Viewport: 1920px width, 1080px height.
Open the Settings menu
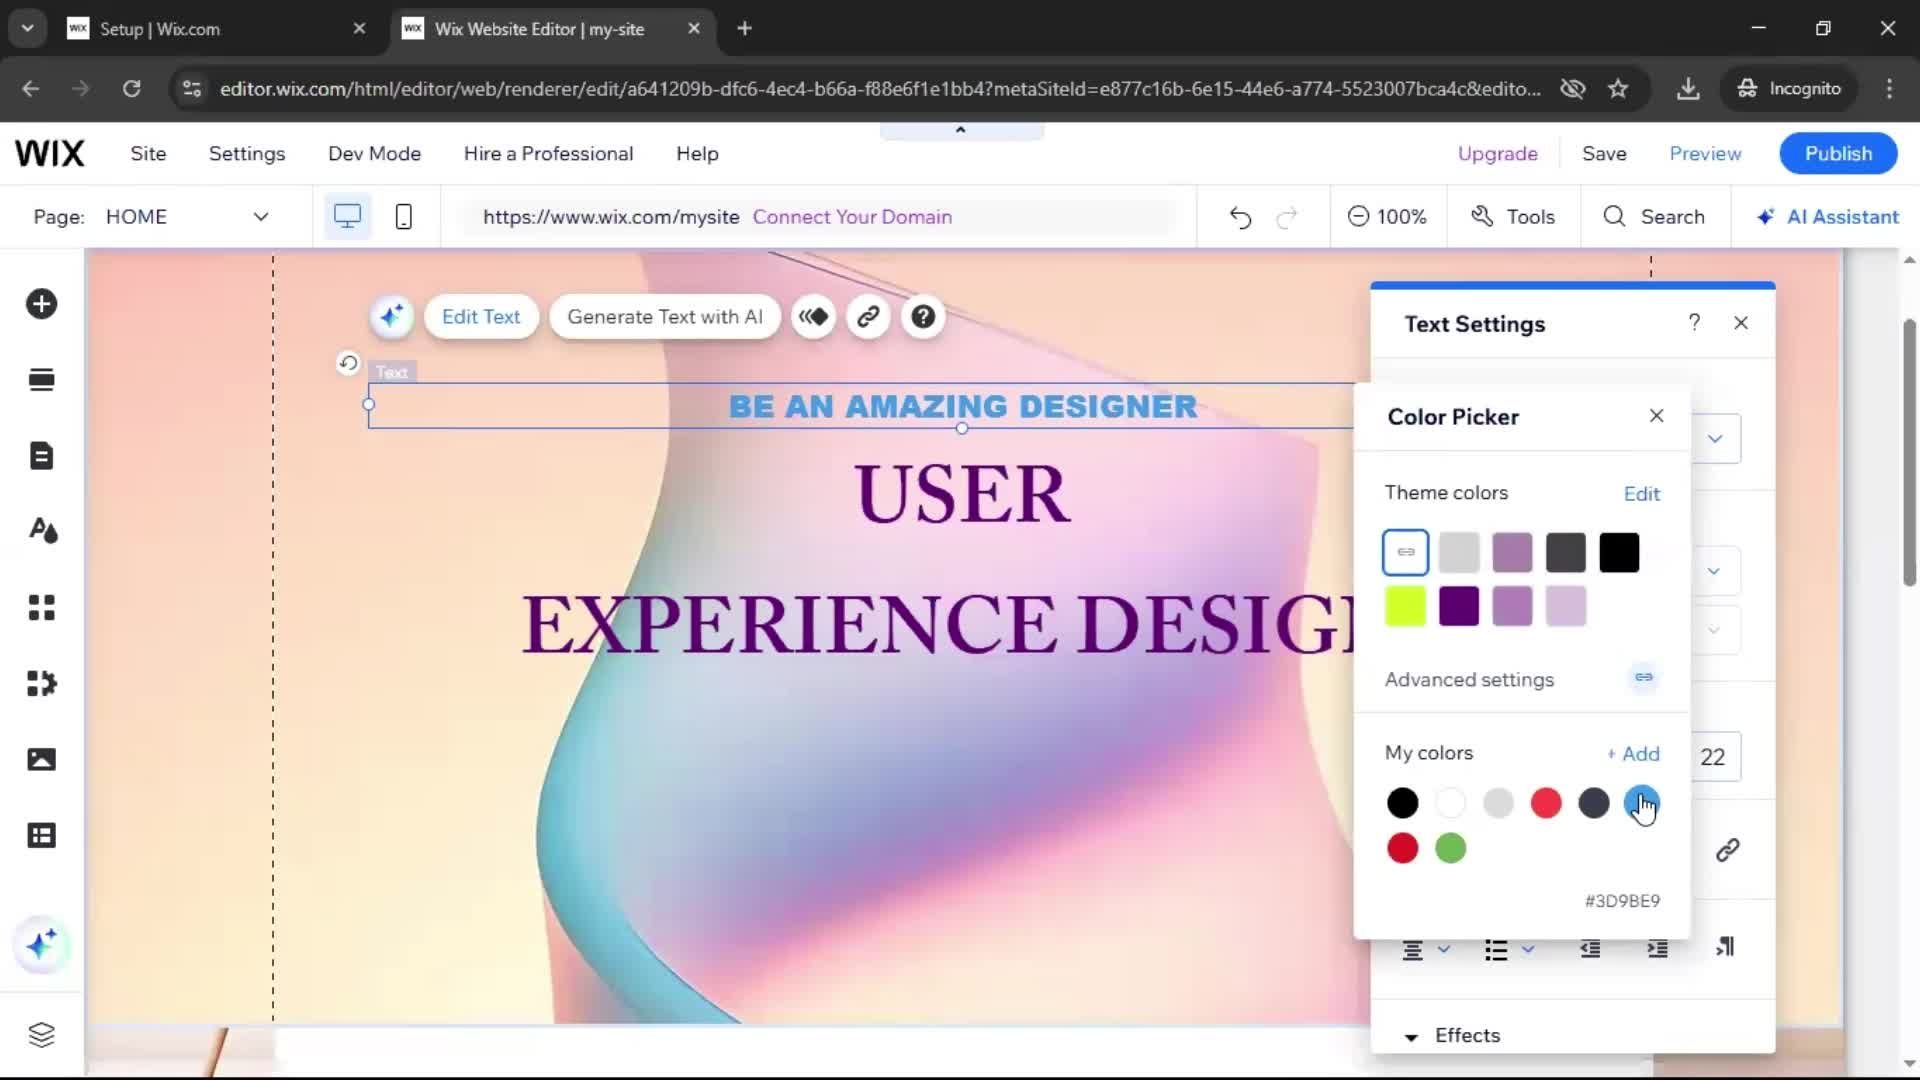coord(247,154)
